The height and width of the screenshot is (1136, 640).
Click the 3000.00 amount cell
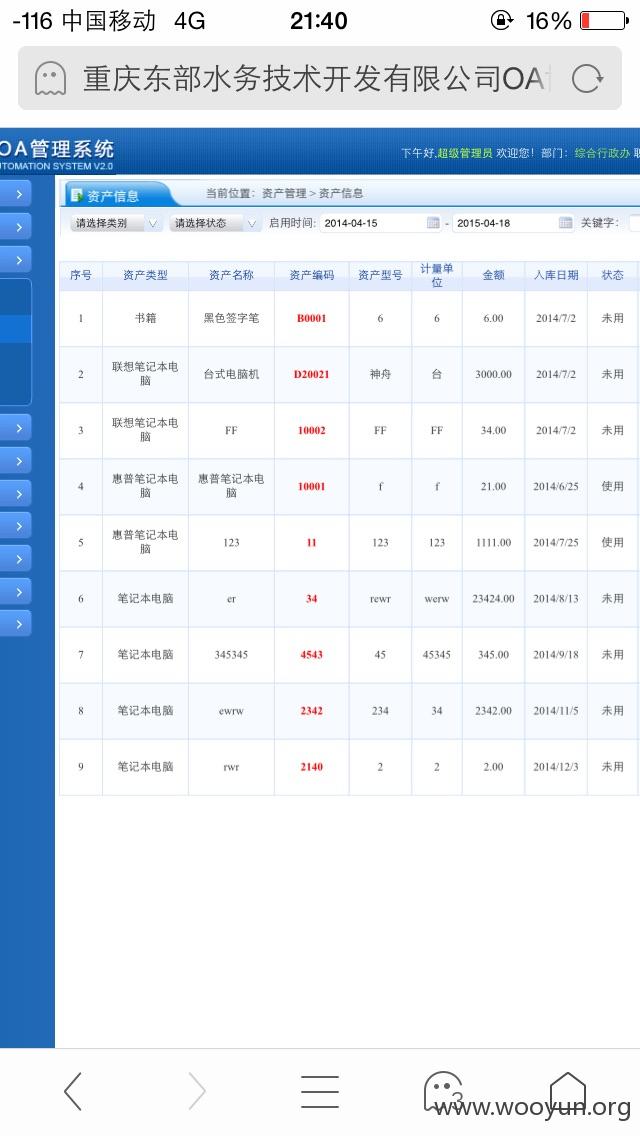(494, 375)
